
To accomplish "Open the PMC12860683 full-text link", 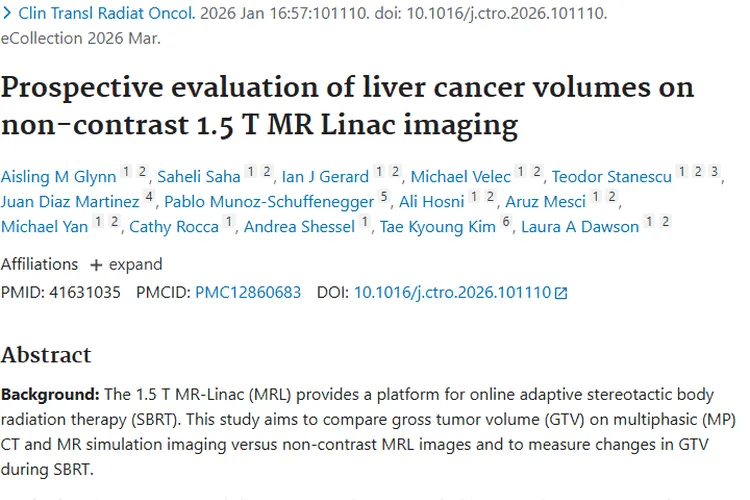I will point(248,293).
